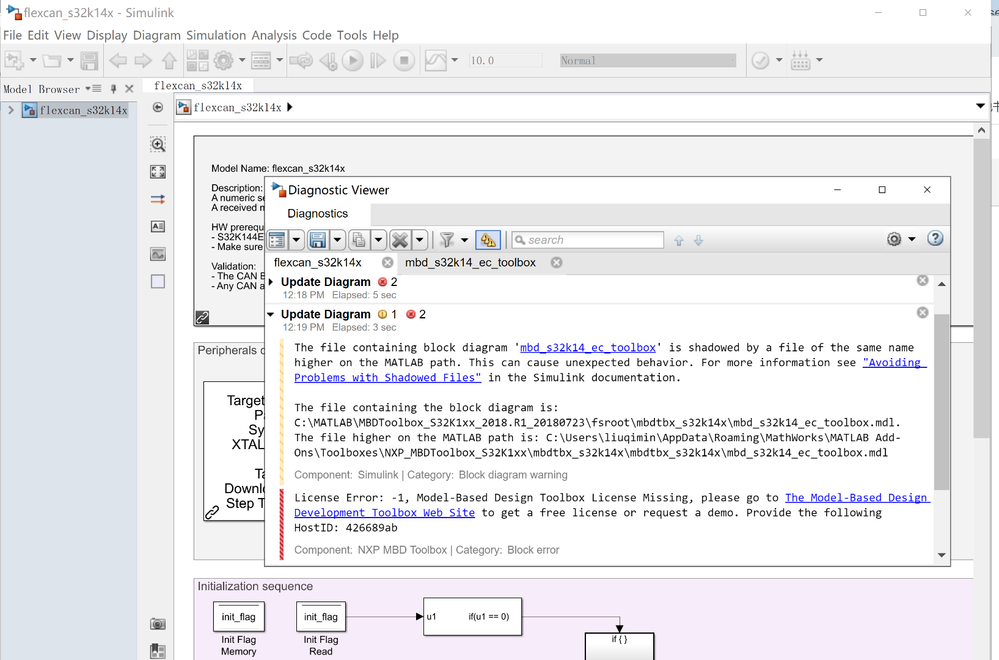Open the Model Explorer toolbar icon
The image size is (999, 660).
(261, 61)
